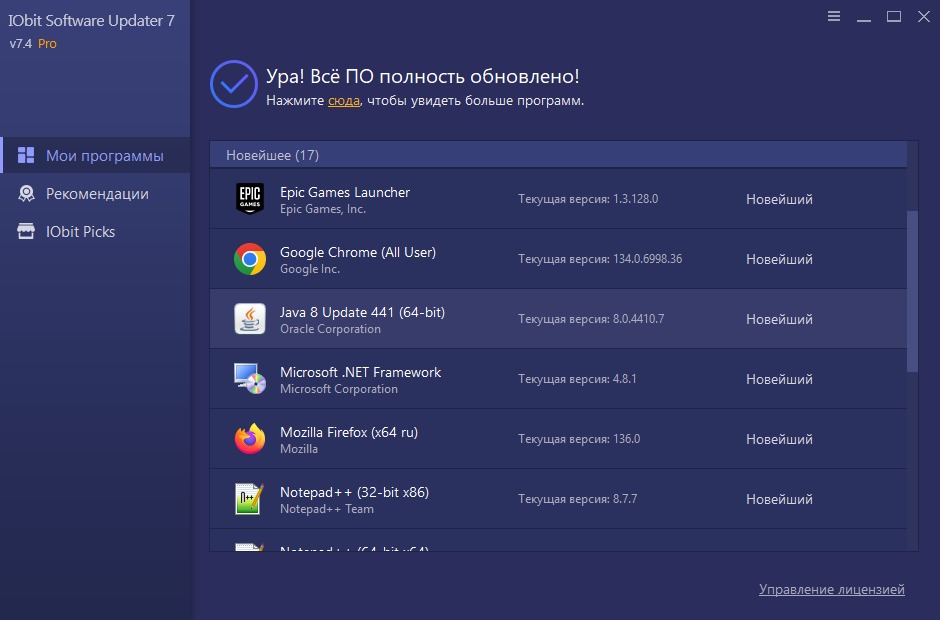
Task: Click Новейший status for .NET Framework
Action: click(779, 379)
